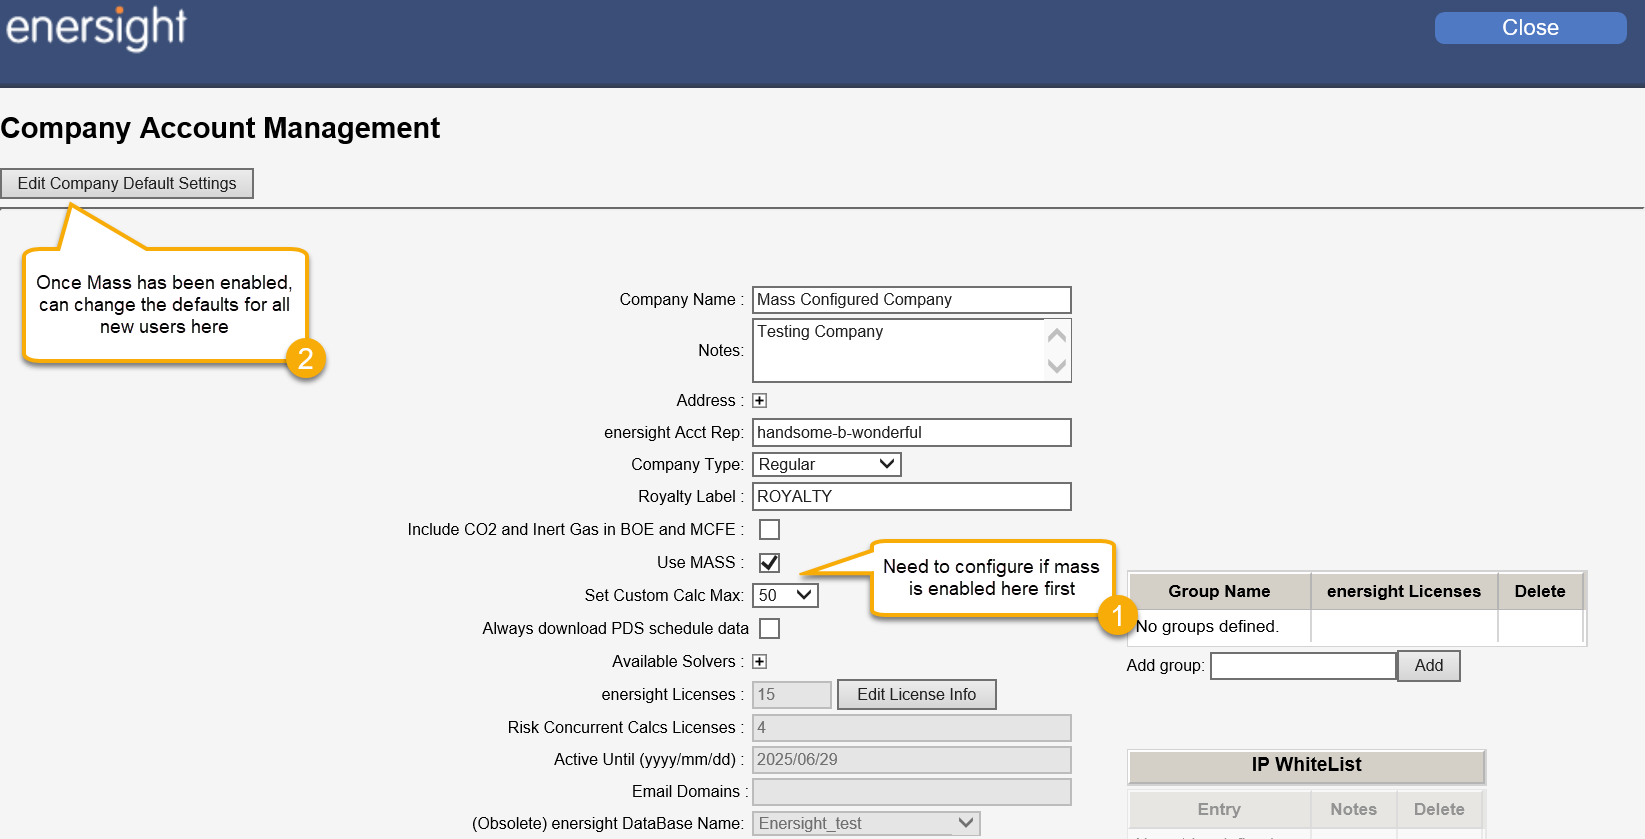Click the IP WhiteList header
The height and width of the screenshot is (839, 1645).
[1306, 766]
